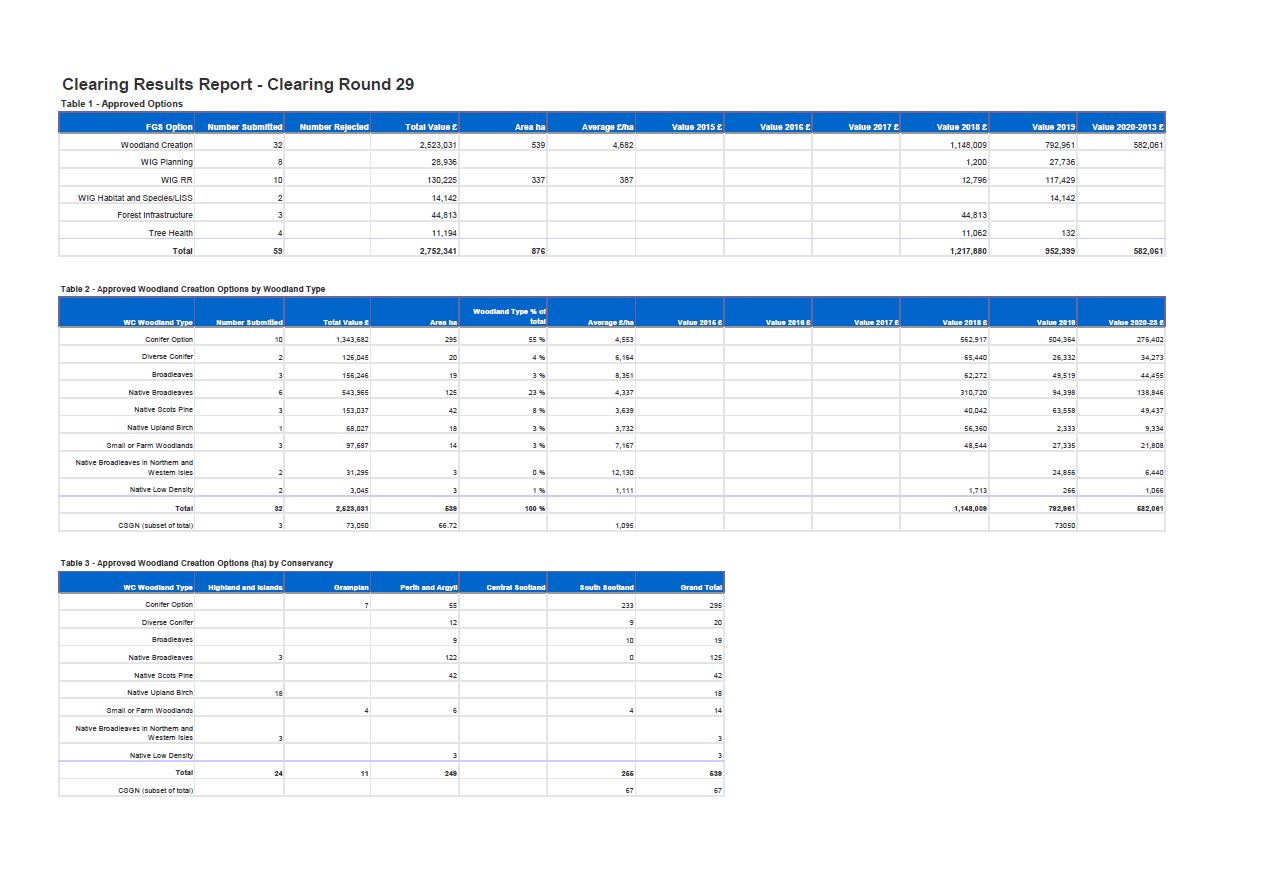Viewport: 1270px width, 889px height.
Task: Click the 'Highland and Islands' column header
Action: (245, 587)
